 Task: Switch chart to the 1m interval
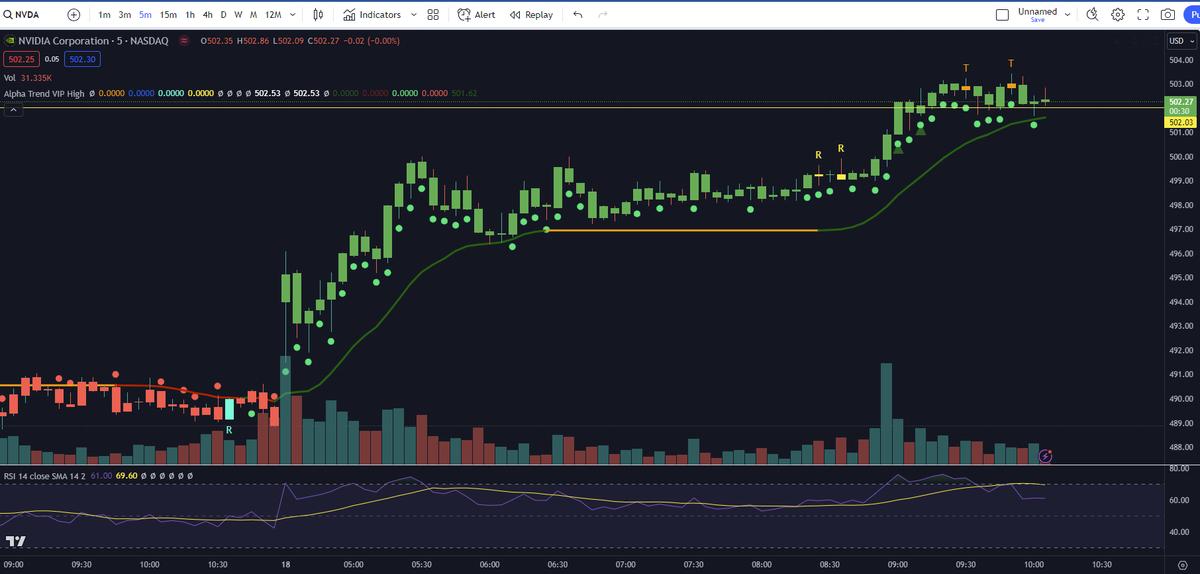(x=104, y=15)
